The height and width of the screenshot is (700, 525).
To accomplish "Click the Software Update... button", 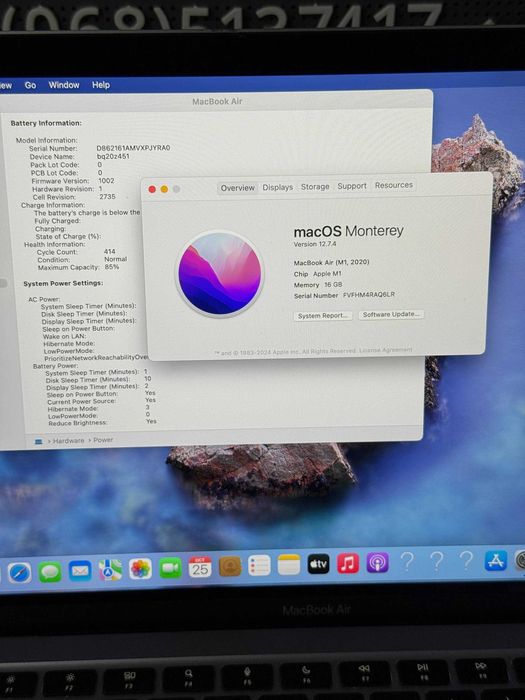I will (391, 314).
